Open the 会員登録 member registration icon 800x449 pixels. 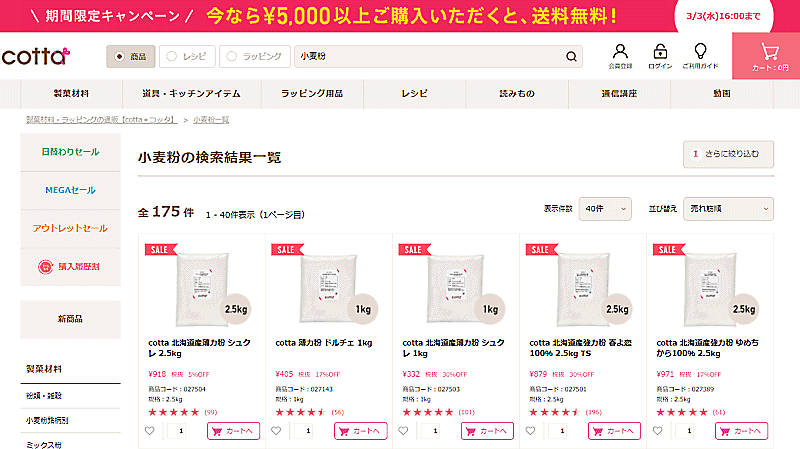click(x=620, y=55)
